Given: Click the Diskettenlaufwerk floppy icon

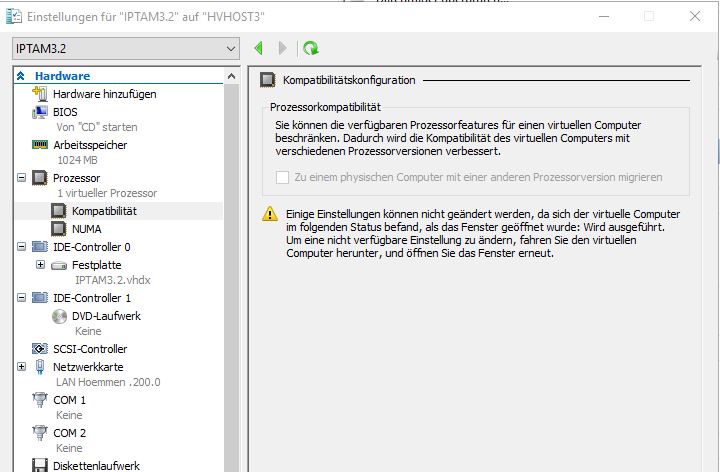Looking at the screenshot, I should (40, 465).
